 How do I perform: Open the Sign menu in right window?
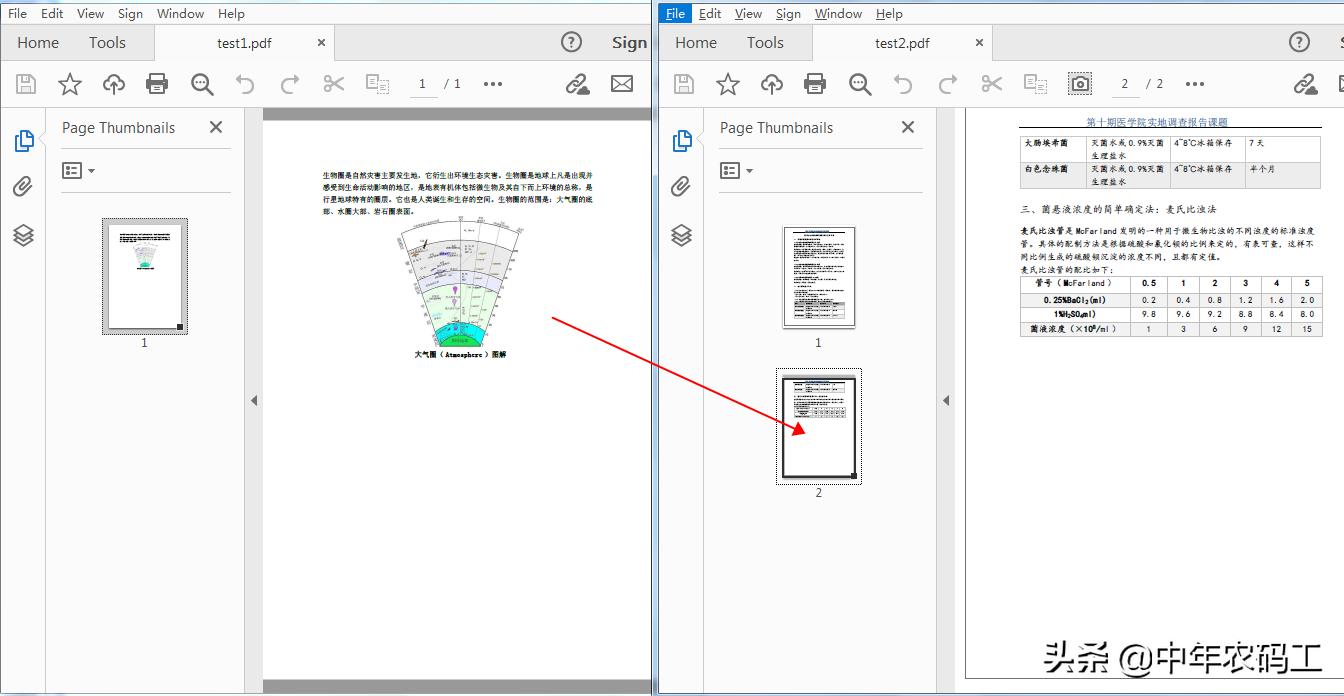point(788,14)
